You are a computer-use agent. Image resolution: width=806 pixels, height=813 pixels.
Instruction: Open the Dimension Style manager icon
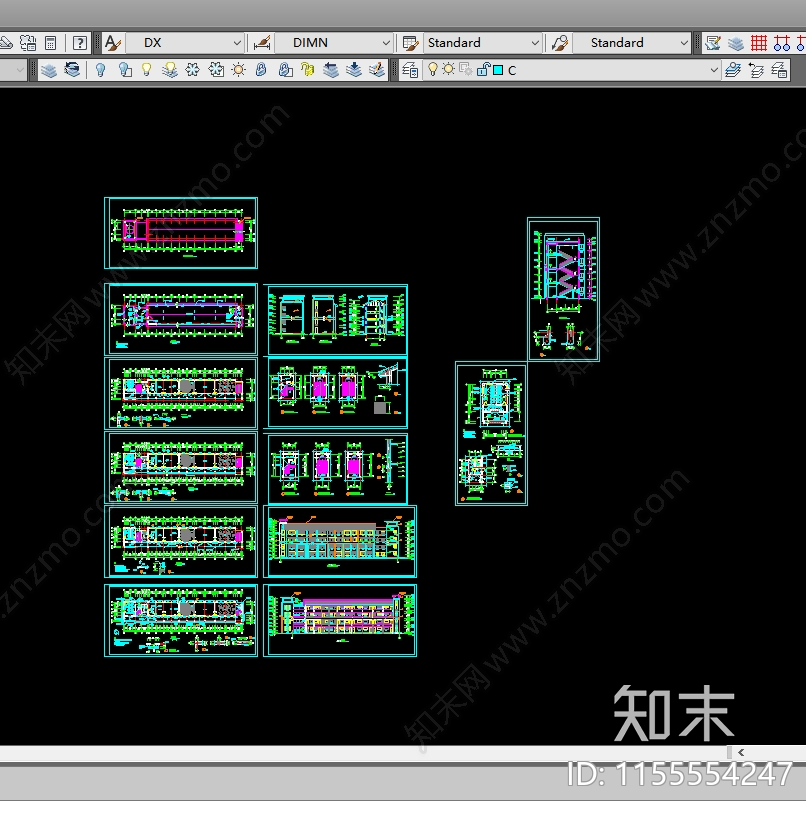pyautogui.click(x=262, y=43)
